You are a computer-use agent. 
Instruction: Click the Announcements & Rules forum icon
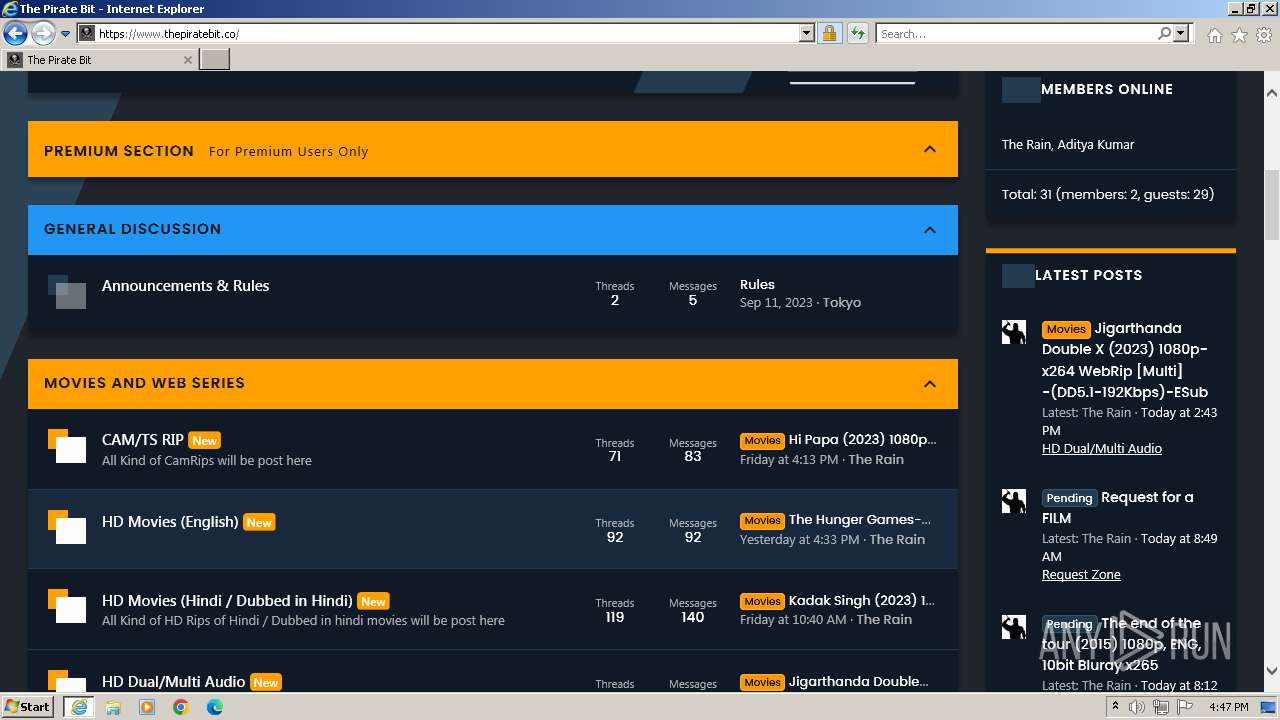[x=67, y=292]
